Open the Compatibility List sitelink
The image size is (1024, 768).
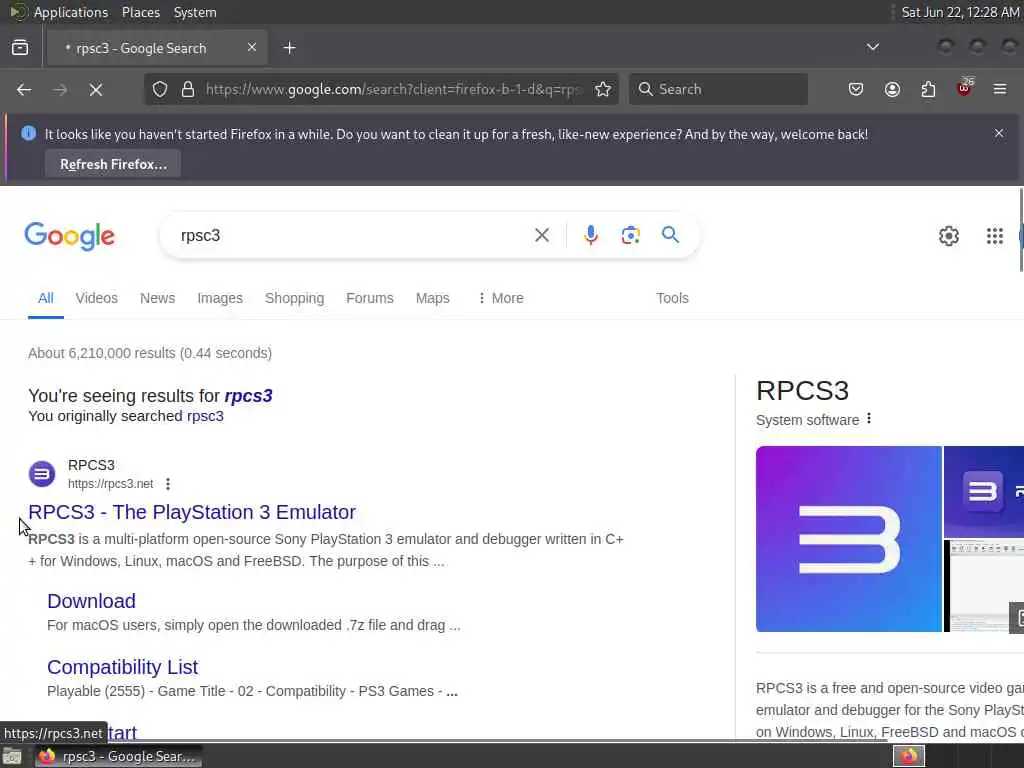pyautogui.click(x=122, y=667)
